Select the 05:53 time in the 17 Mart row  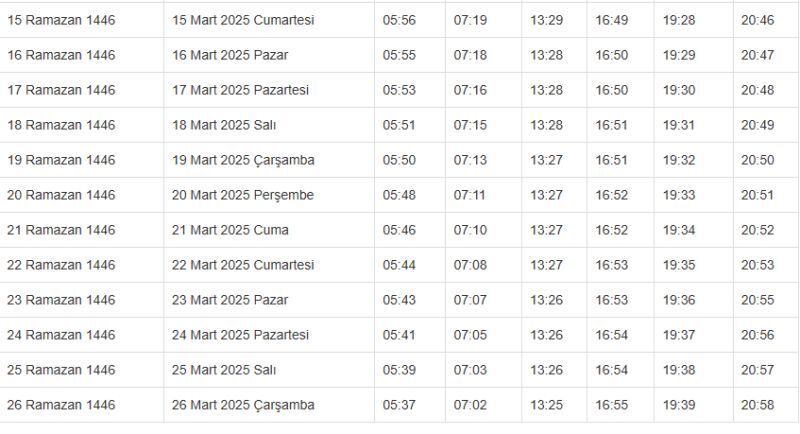(399, 90)
